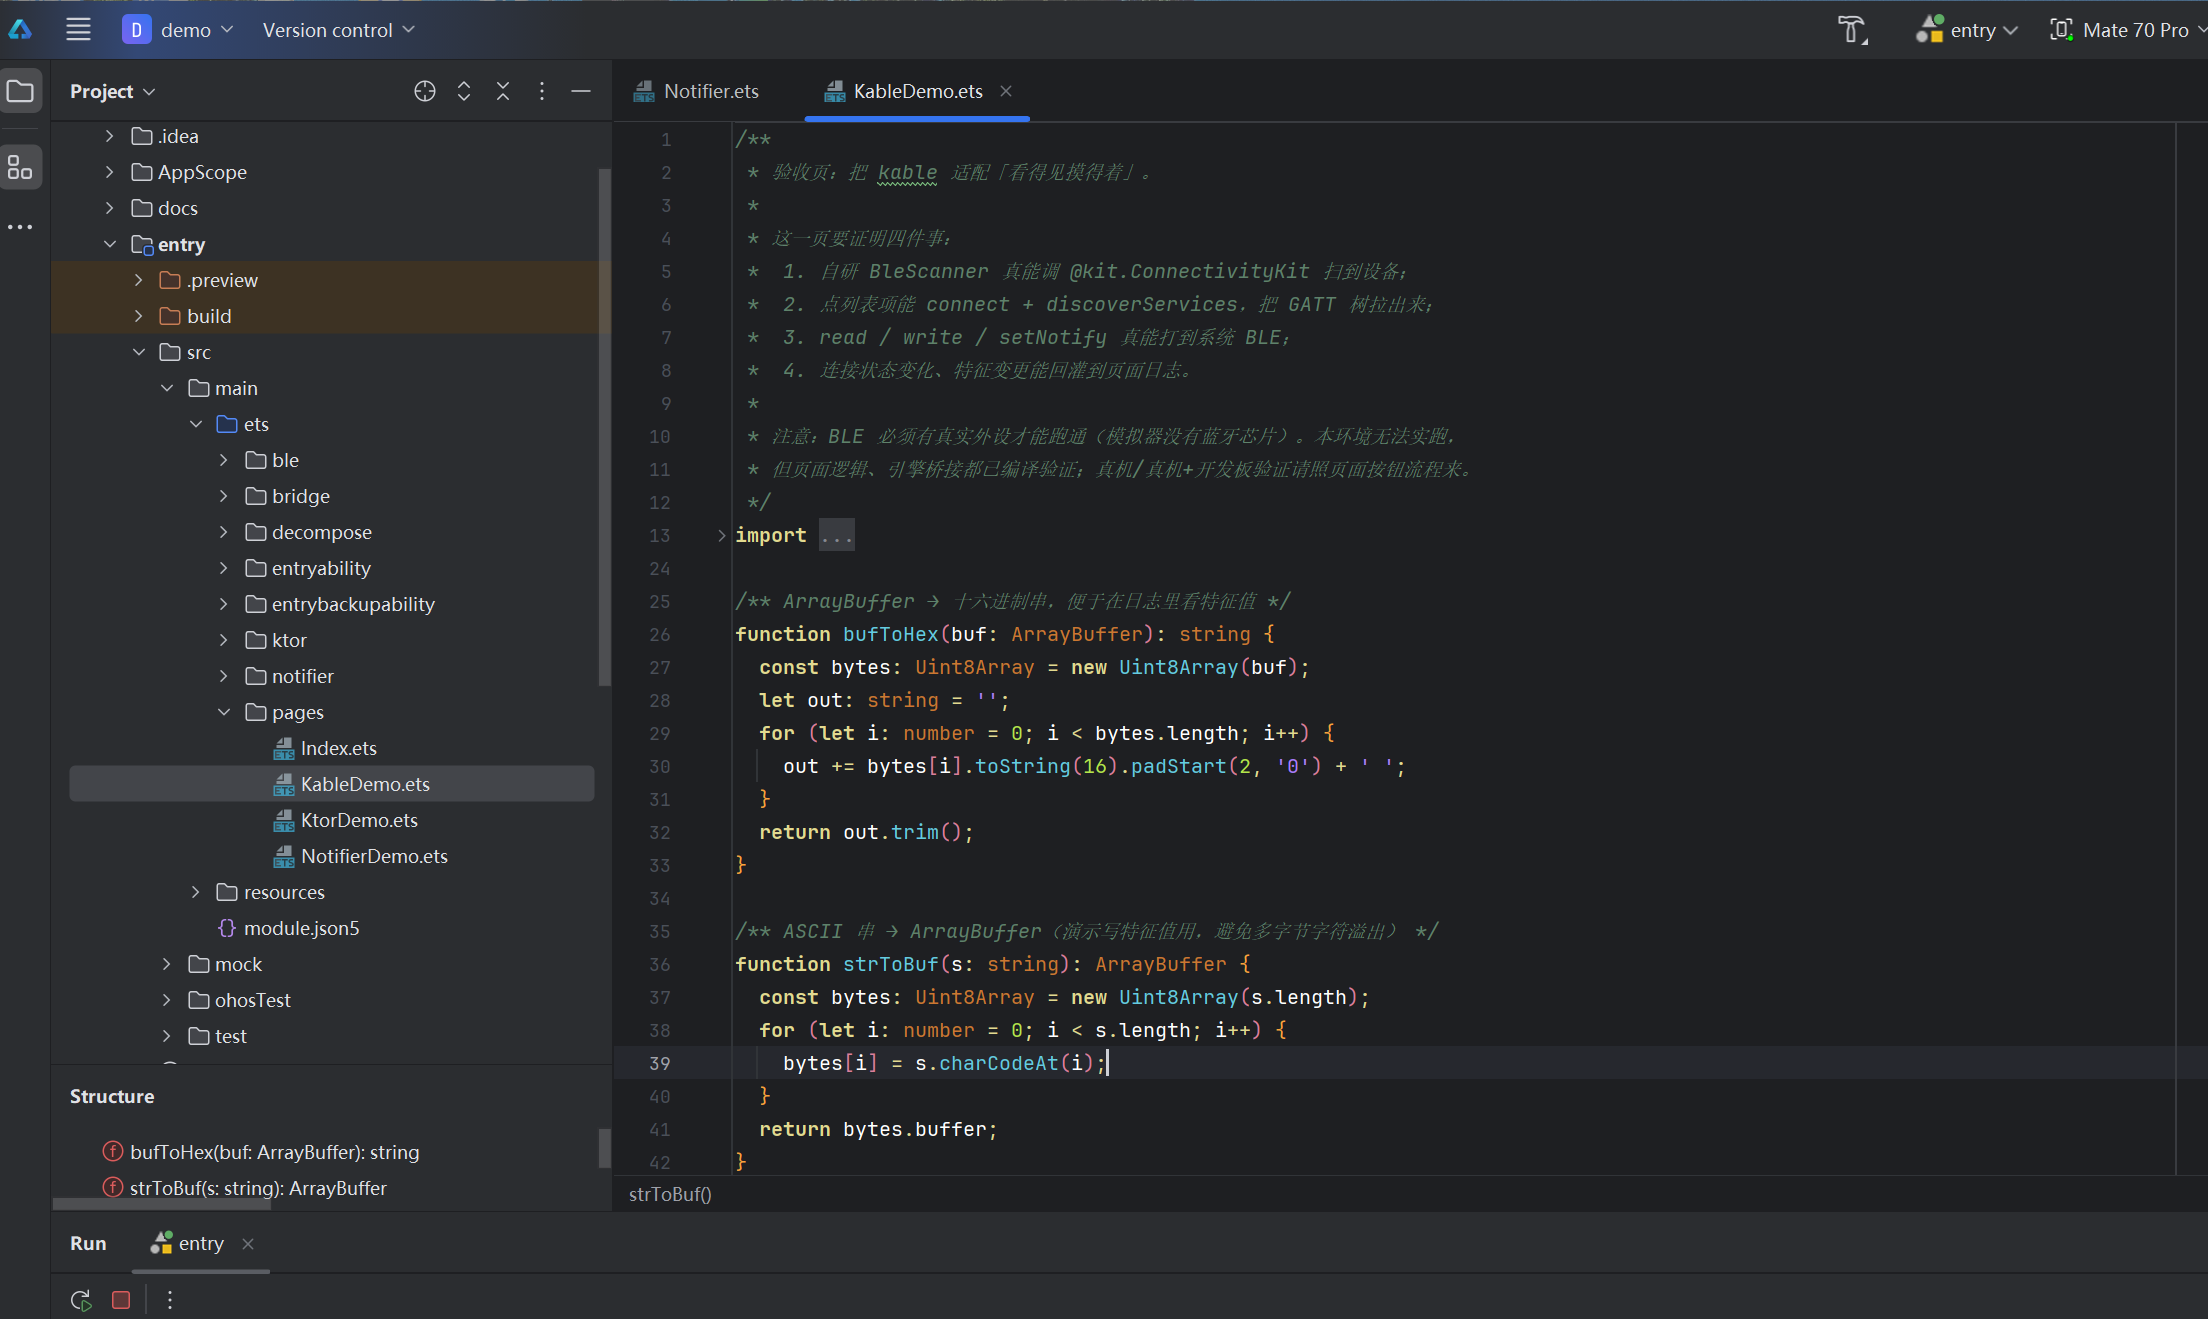Select opened file target icon in Project panel
Viewport: 2208px width, 1319px height.
(x=425, y=91)
